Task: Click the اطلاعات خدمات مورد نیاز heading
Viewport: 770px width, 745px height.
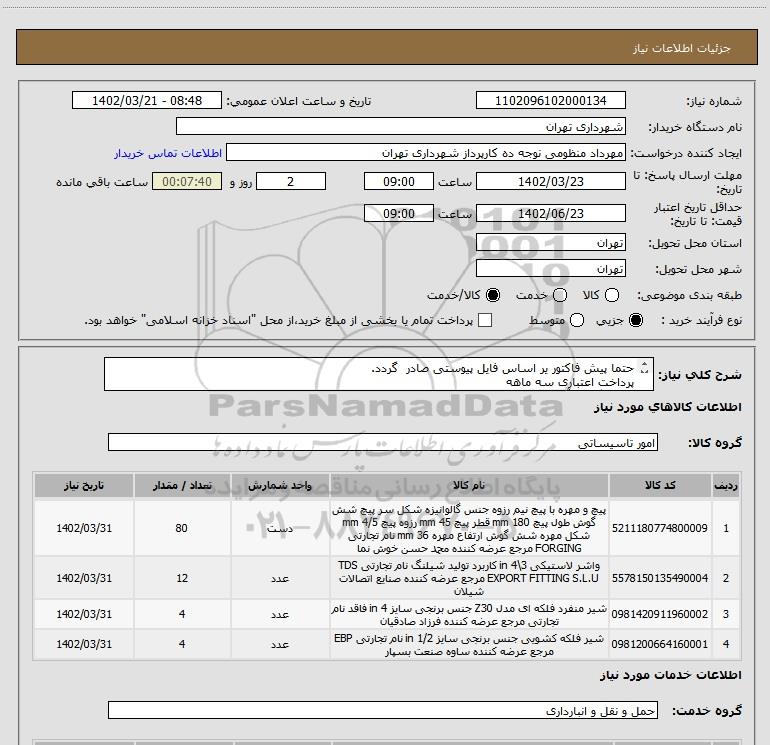Action: click(x=671, y=675)
